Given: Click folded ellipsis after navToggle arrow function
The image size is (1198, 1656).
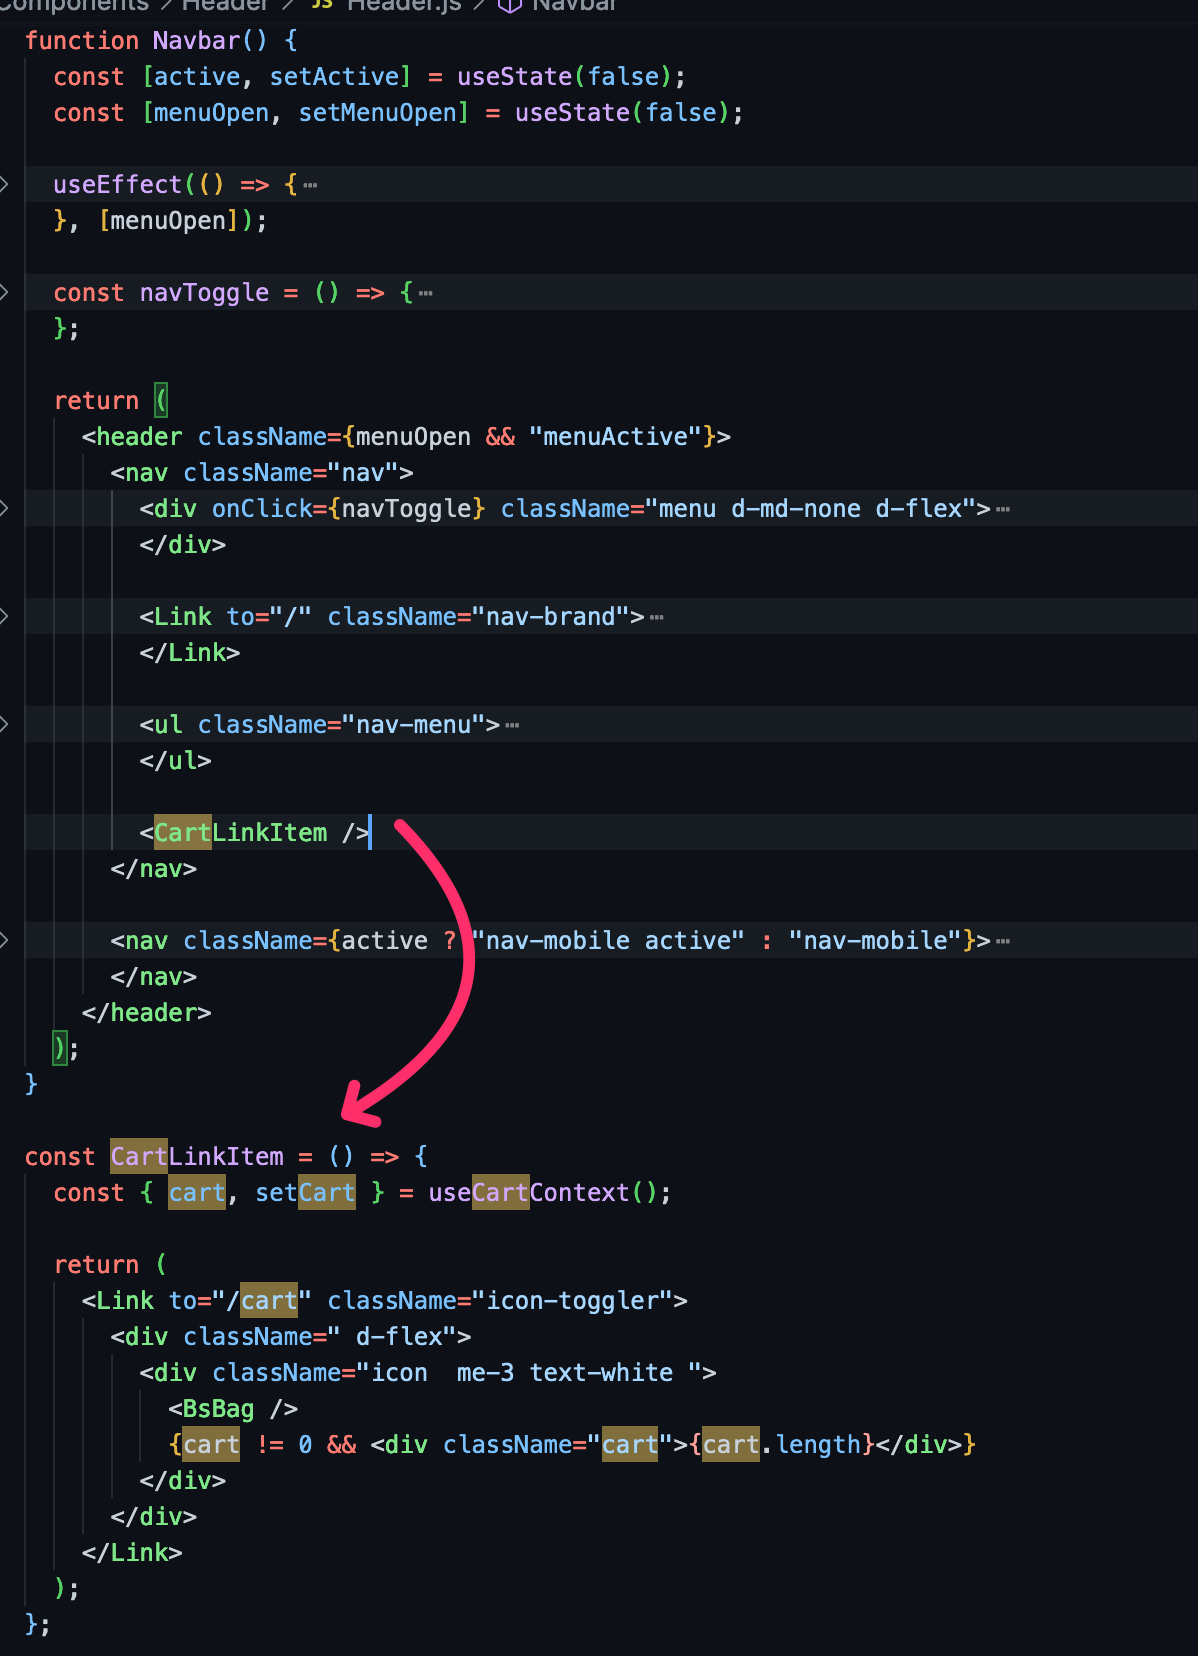Looking at the screenshot, I should click(x=426, y=293).
